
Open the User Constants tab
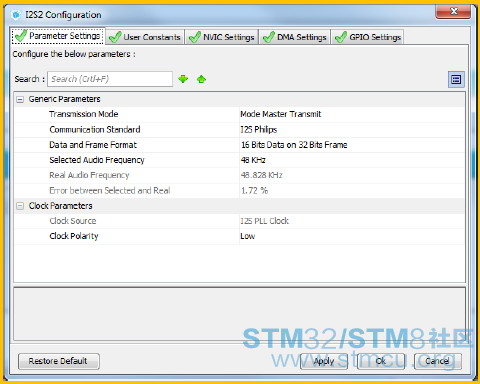point(145,37)
